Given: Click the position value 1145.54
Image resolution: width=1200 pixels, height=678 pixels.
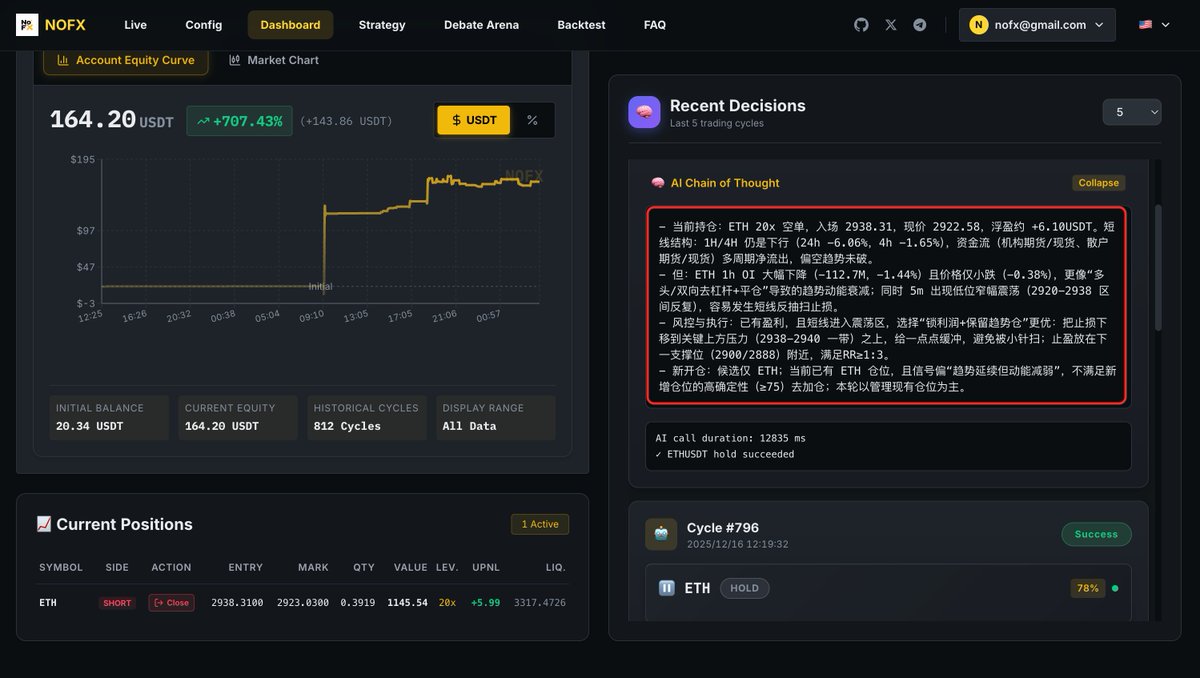Looking at the screenshot, I should click(407, 603).
